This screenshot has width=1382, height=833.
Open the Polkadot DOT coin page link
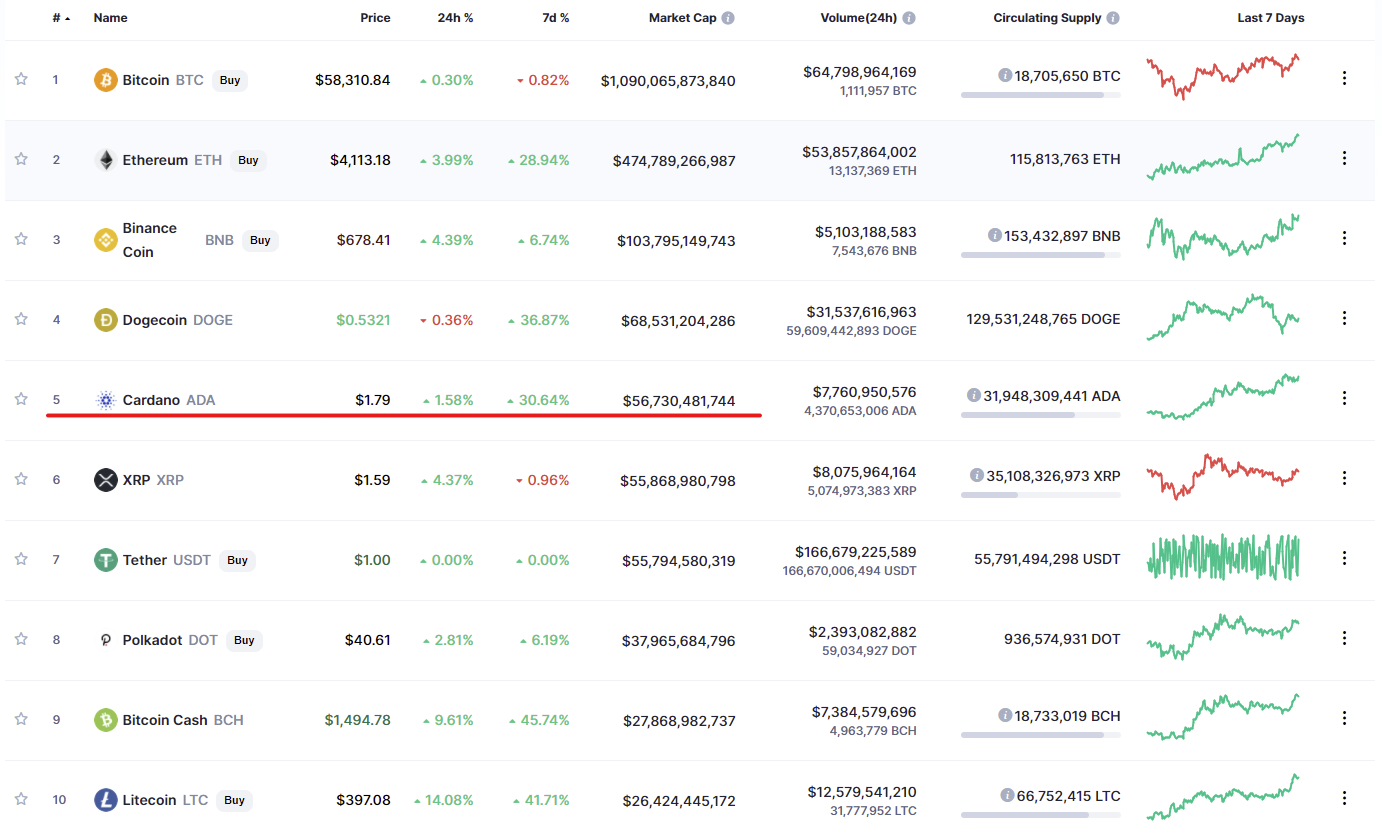tap(170, 640)
